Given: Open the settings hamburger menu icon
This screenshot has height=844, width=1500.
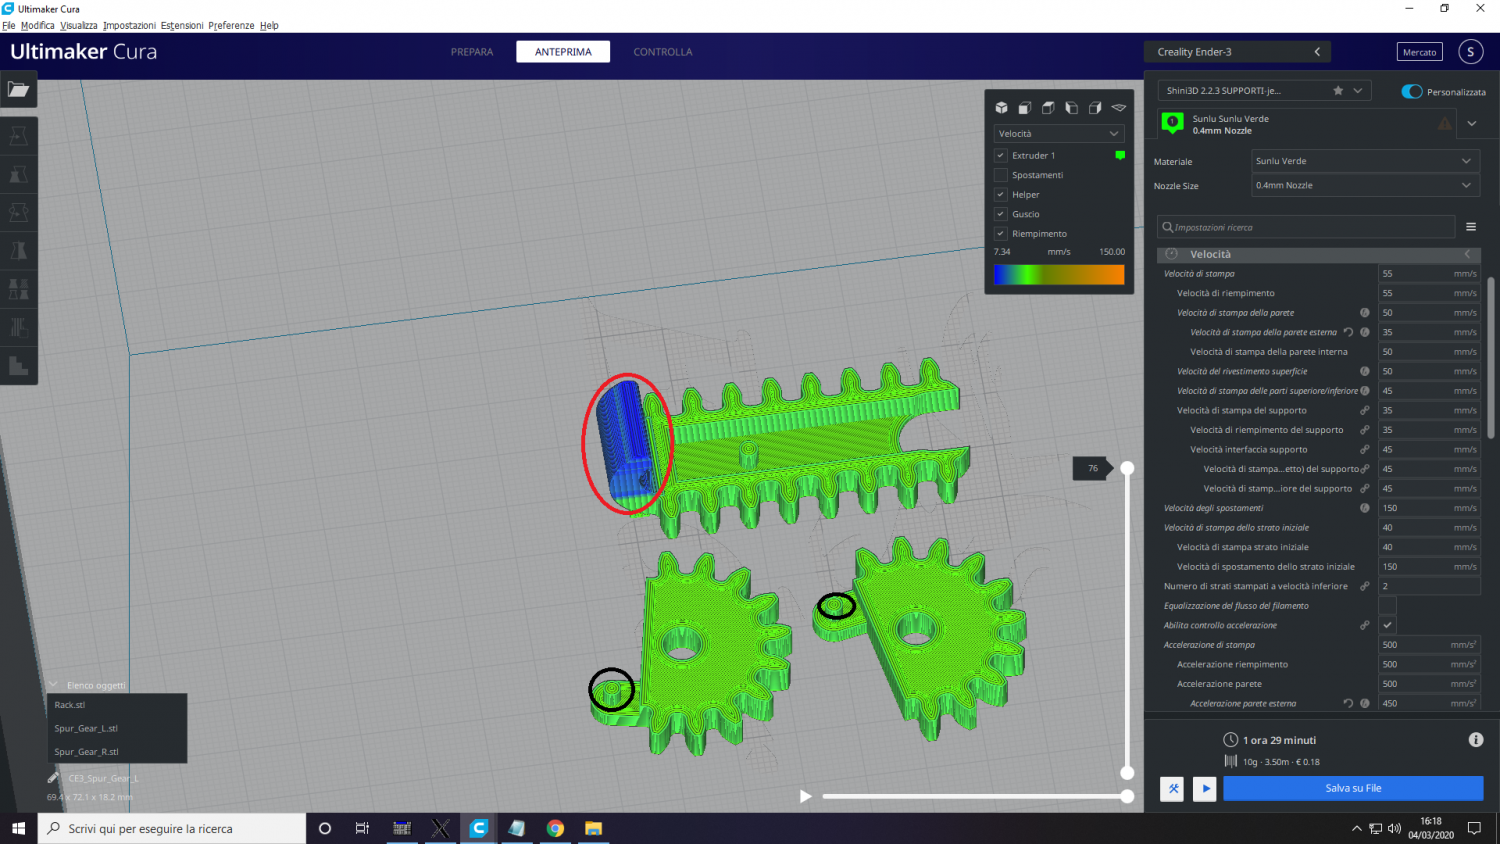Looking at the screenshot, I should coord(1471,227).
